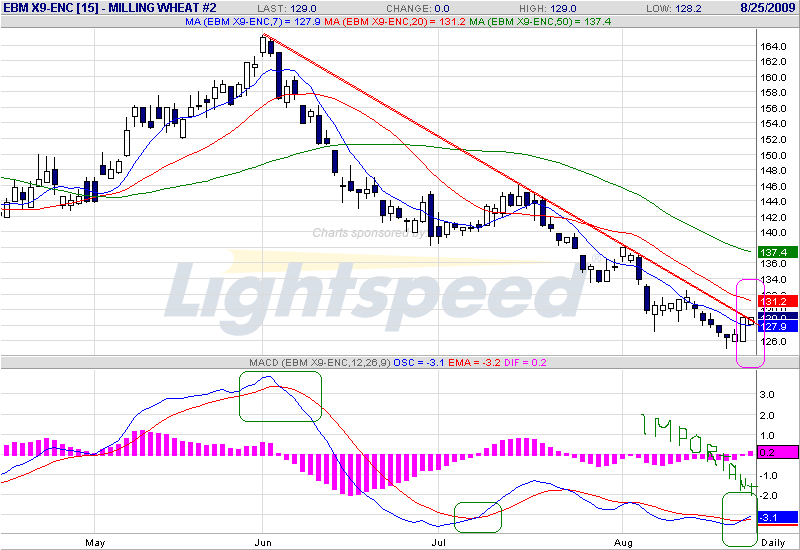
Task: Click the magenta 0.2 MACD tag
Action: [778, 452]
